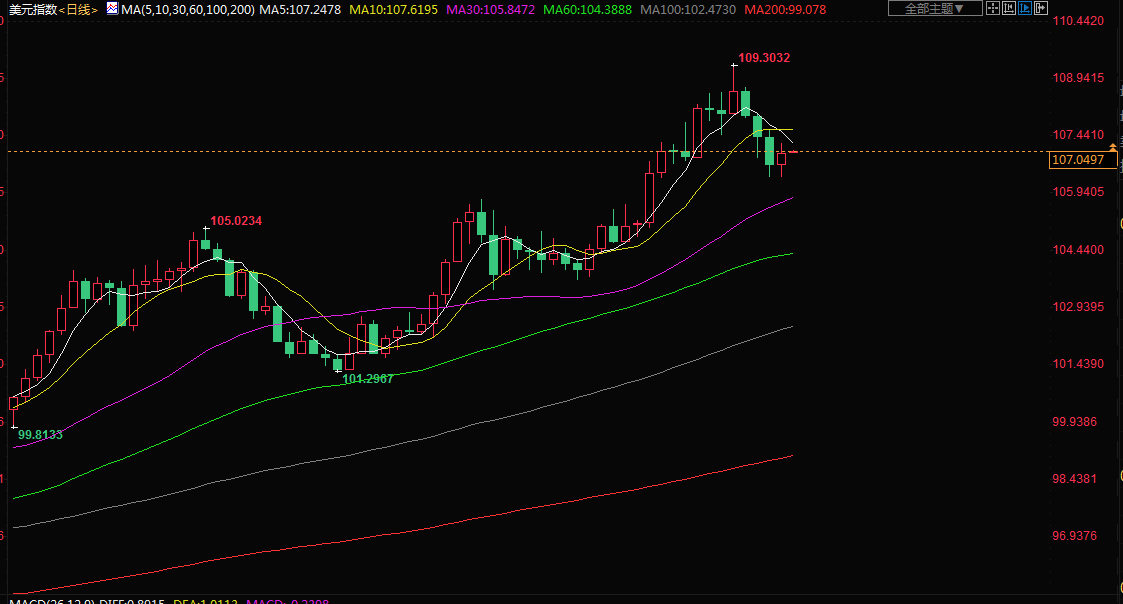Click the orange arrow above the price tag
Viewport: 1123px width, 604px height.
click(1113, 148)
